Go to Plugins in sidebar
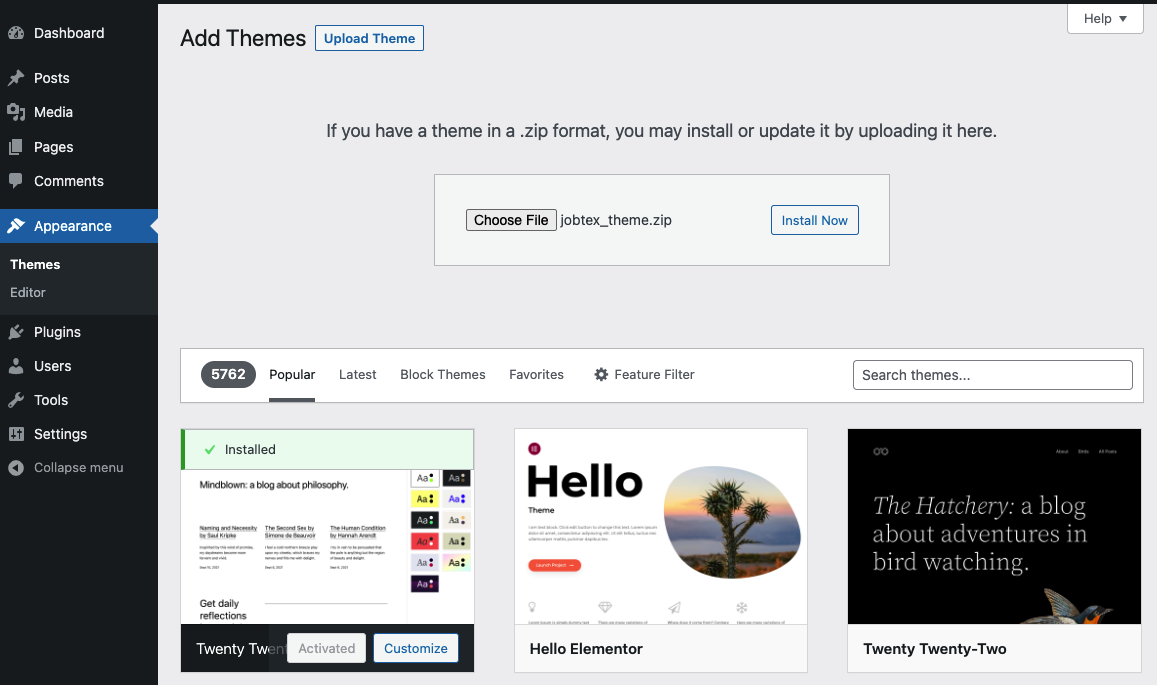This screenshot has width=1157, height=685. click(x=79, y=332)
